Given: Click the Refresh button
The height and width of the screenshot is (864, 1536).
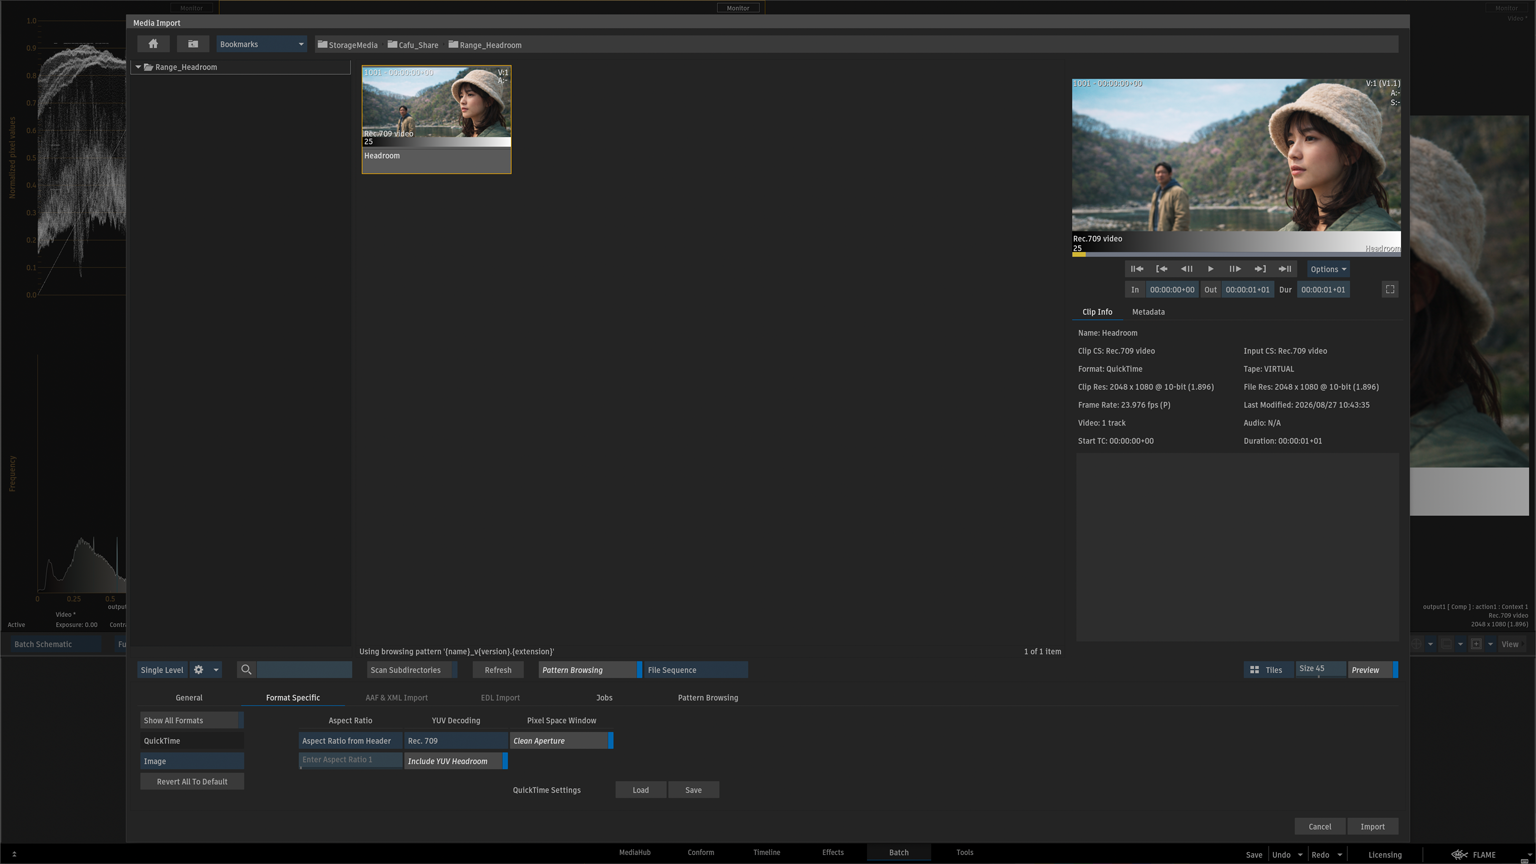Looking at the screenshot, I should click(x=498, y=670).
